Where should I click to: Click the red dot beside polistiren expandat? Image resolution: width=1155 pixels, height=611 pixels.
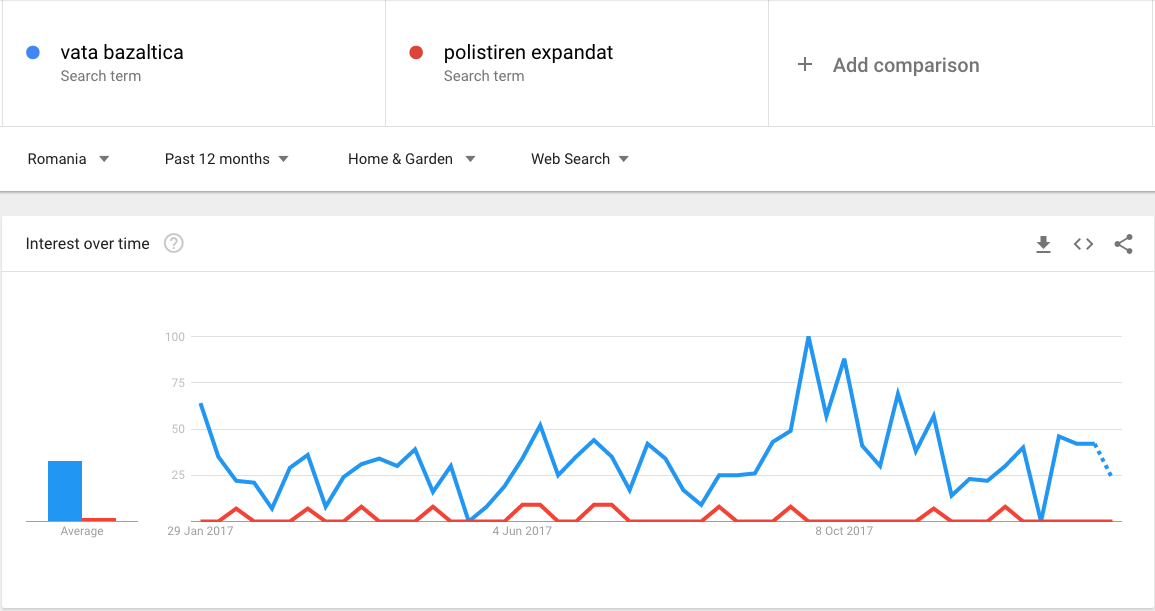coord(416,52)
